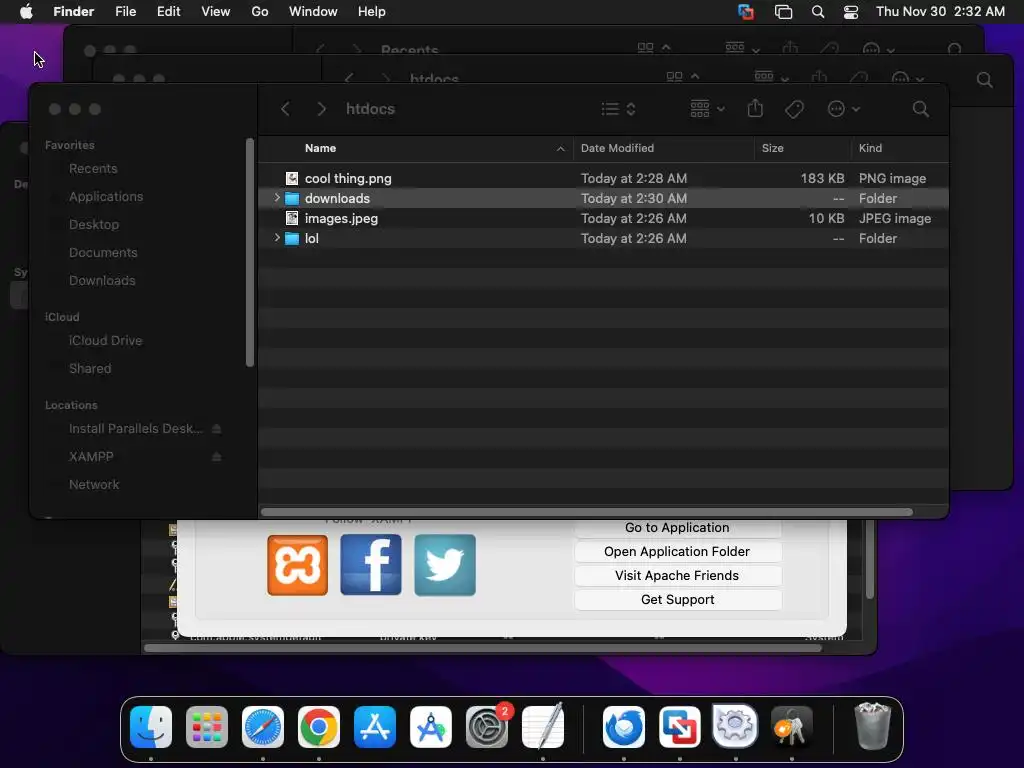The width and height of the screenshot is (1024, 768).
Task: Select the lol folder row
Action: coord(603,238)
